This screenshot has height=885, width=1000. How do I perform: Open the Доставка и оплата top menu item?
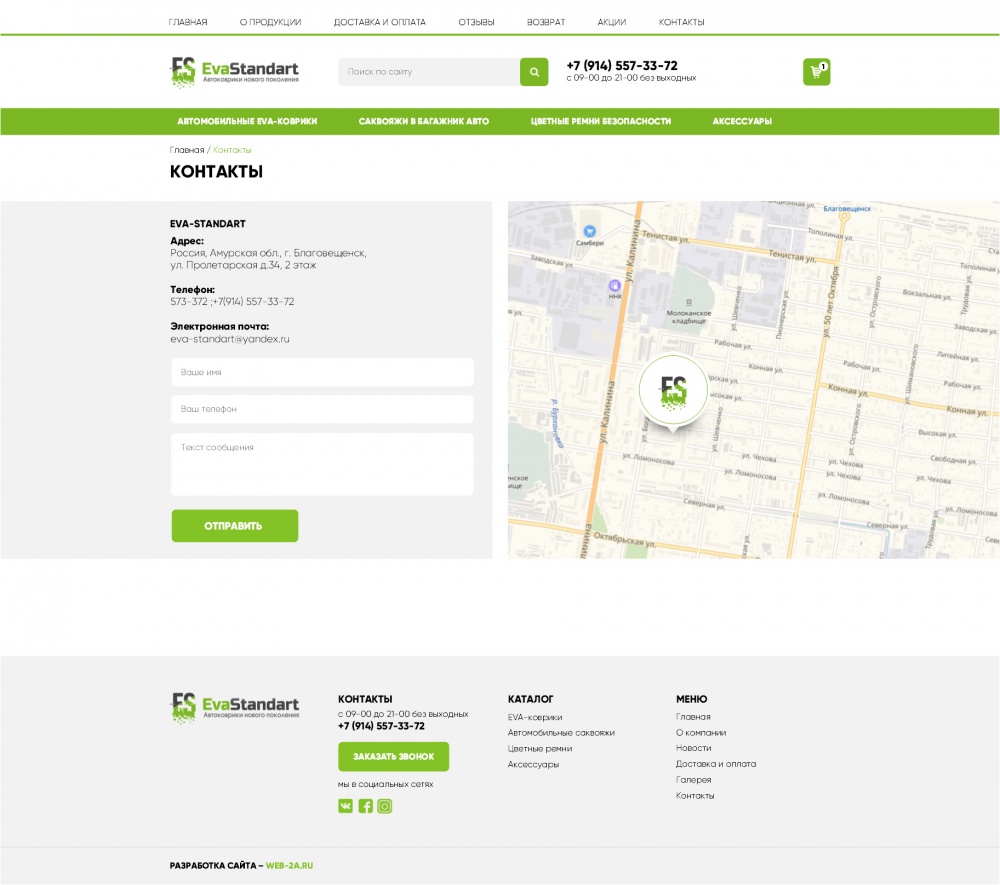click(379, 22)
